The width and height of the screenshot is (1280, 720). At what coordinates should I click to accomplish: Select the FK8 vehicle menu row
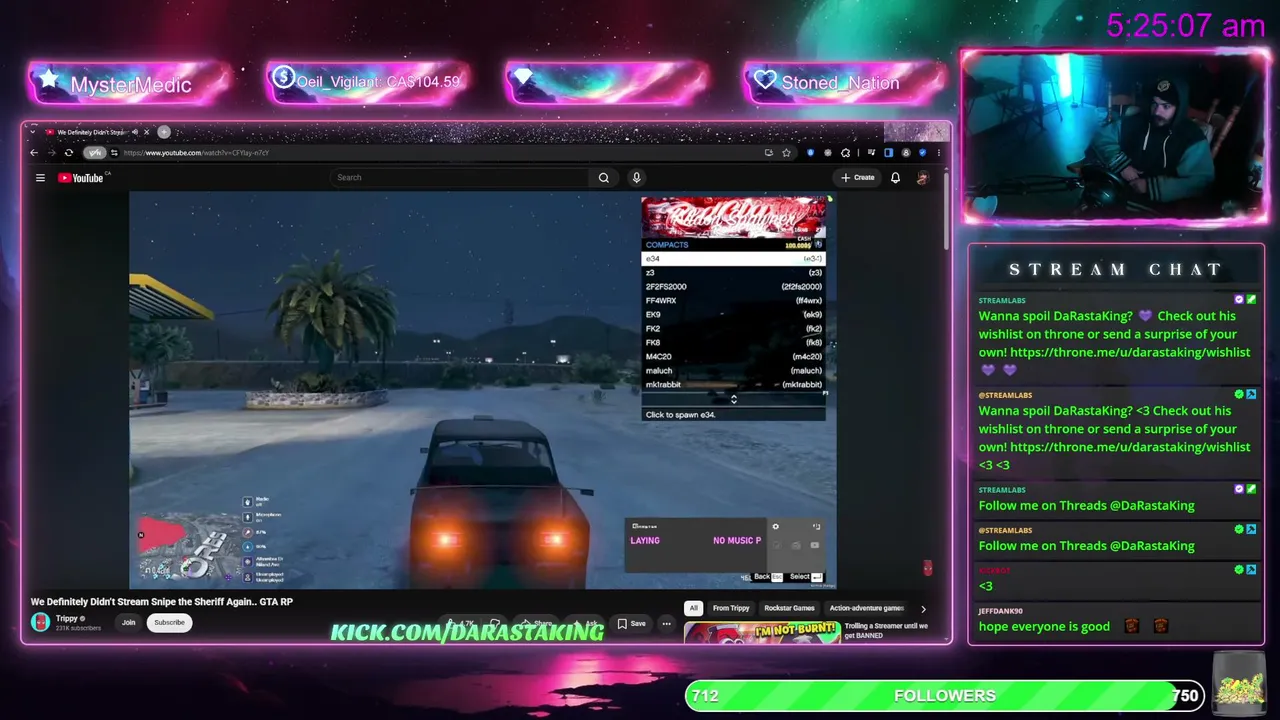click(733, 343)
